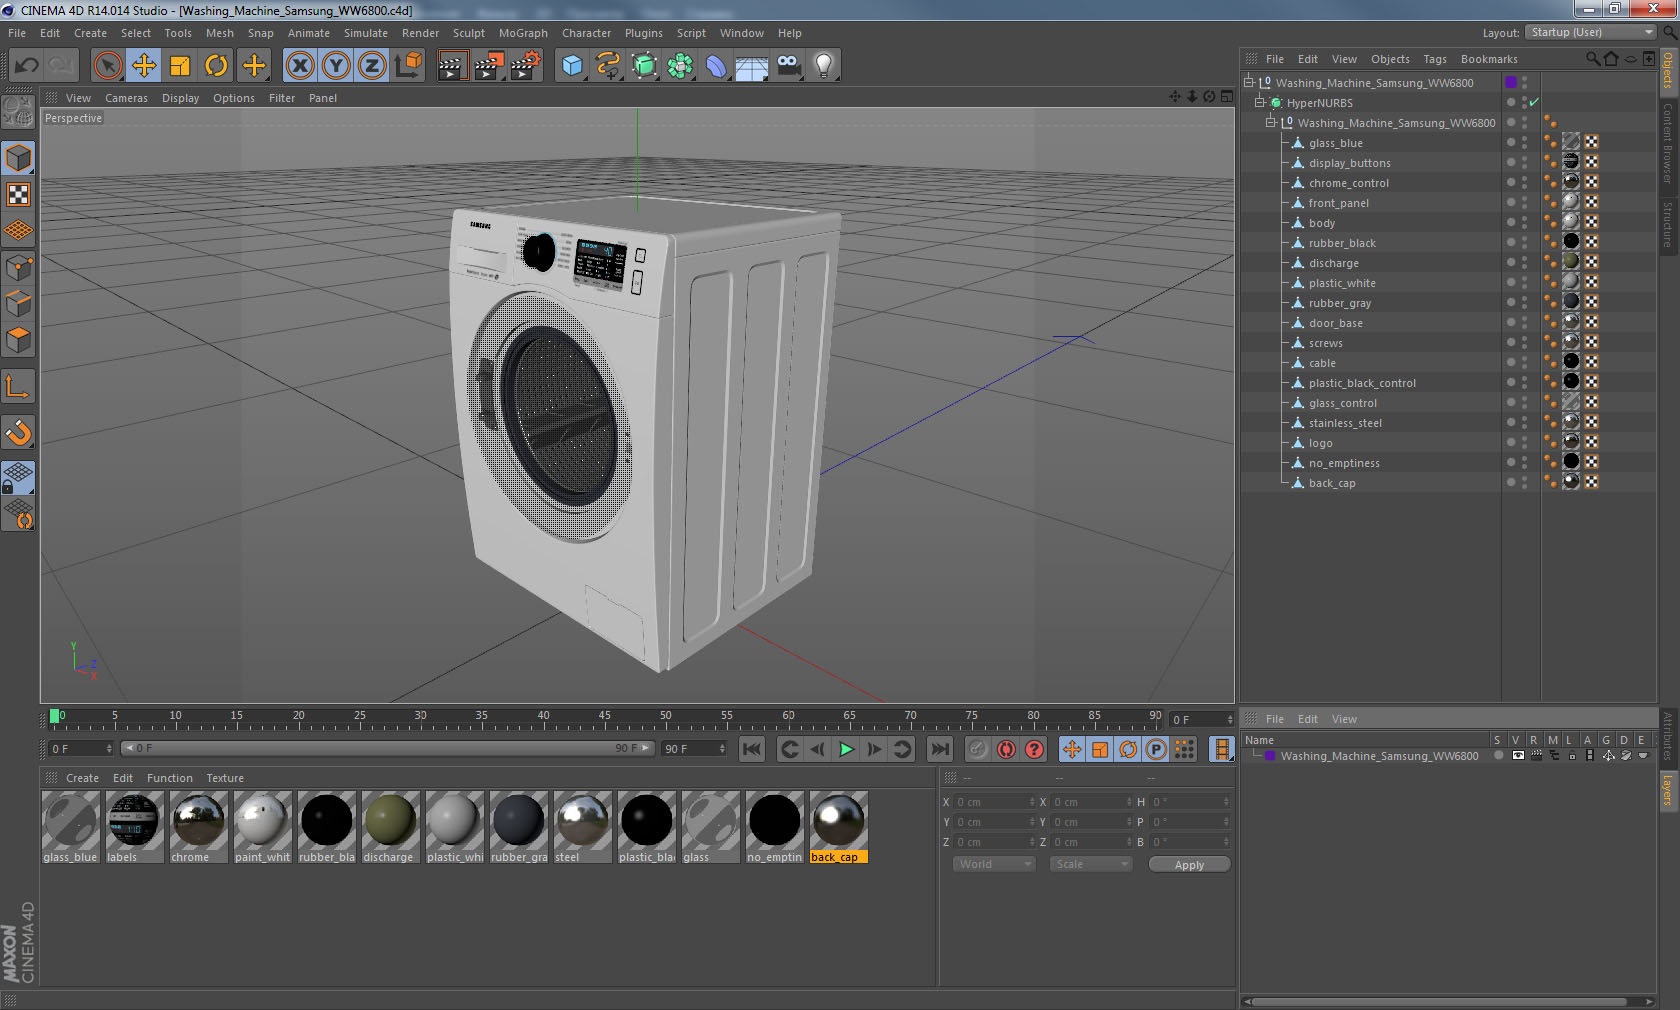Click the Render to Picture Viewer icon
Viewport: 1680px width, 1010px height.
pyautogui.click(x=489, y=66)
